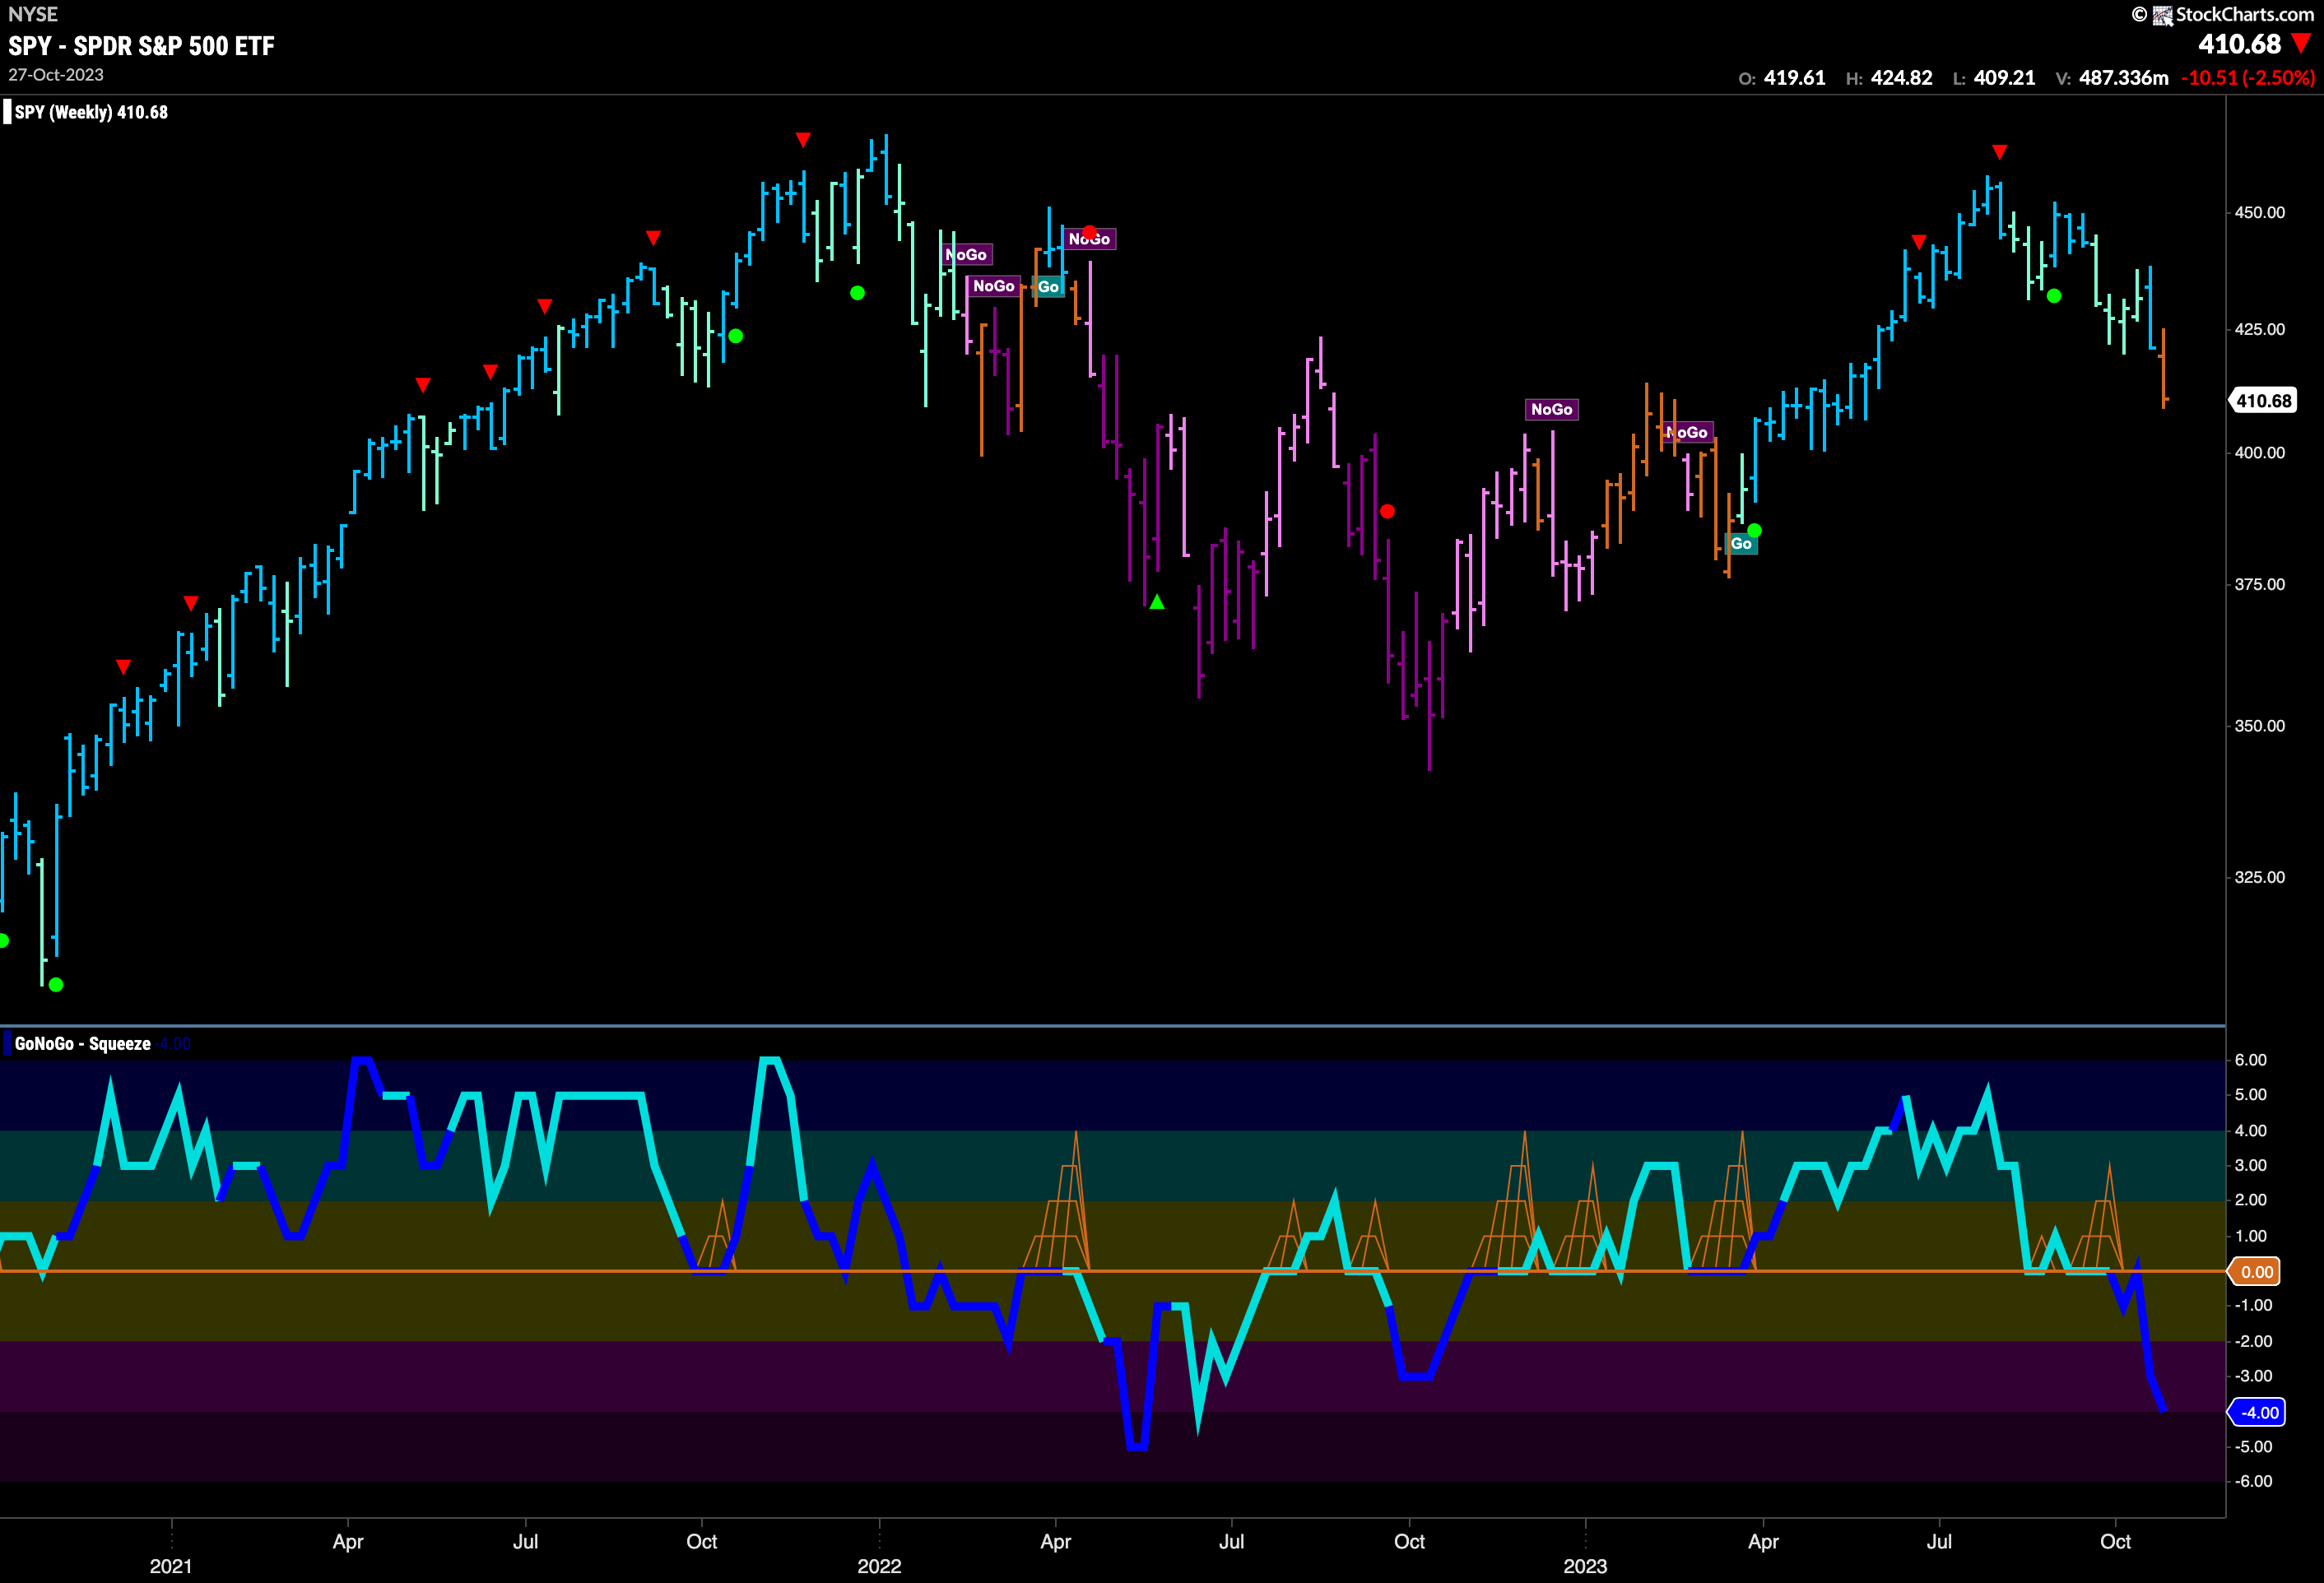This screenshot has height=1583, width=2324.
Task: Click the green up triangle near May 2022
Action: coord(1157,602)
